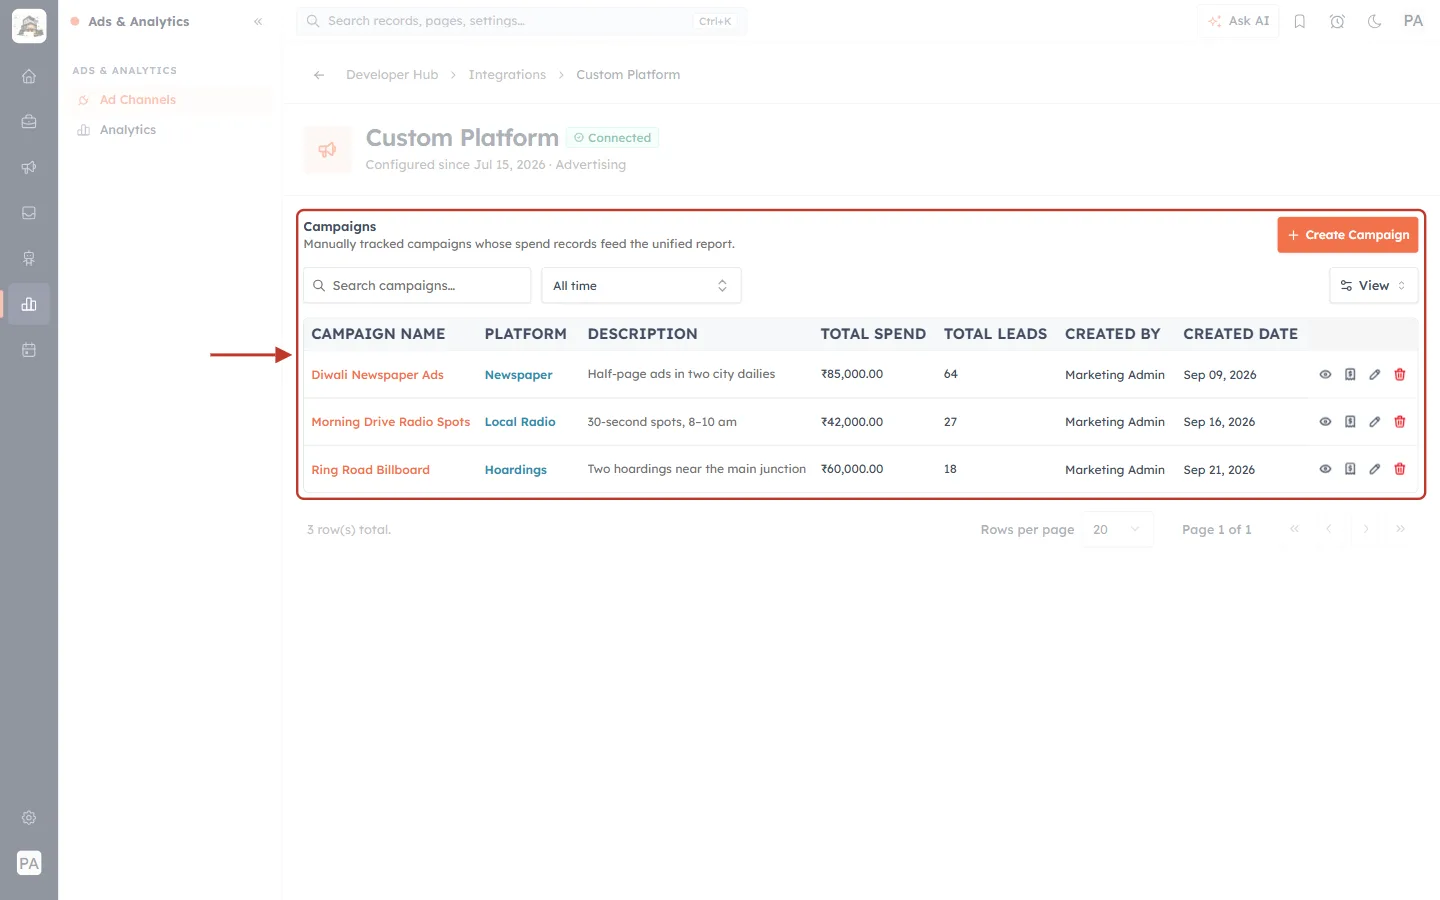View the Diwali Newspaper Ads campaign eye icon
The height and width of the screenshot is (900, 1440).
coord(1325,375)
